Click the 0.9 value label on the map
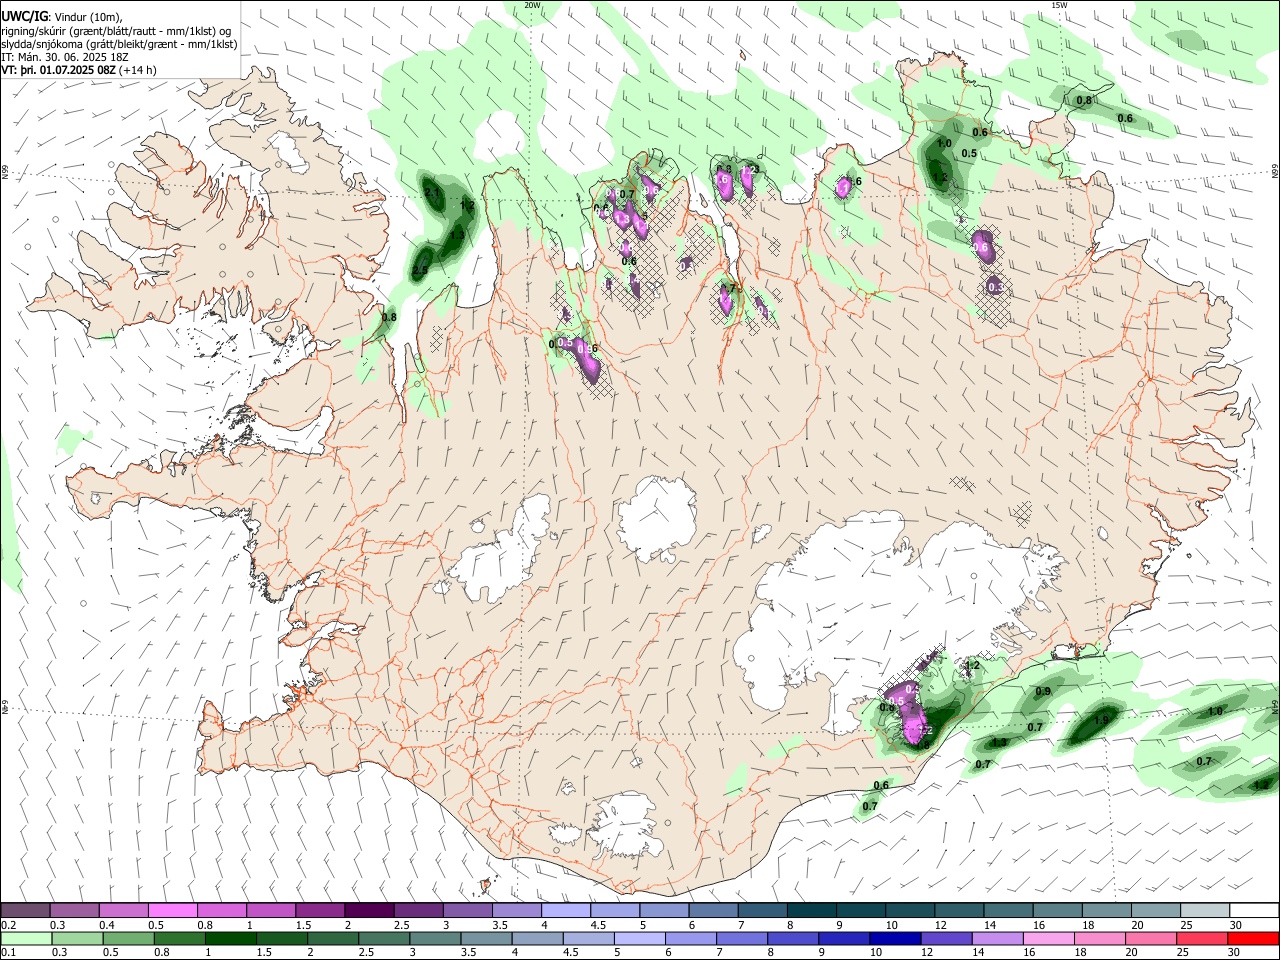 click(x=1043, y=692)
